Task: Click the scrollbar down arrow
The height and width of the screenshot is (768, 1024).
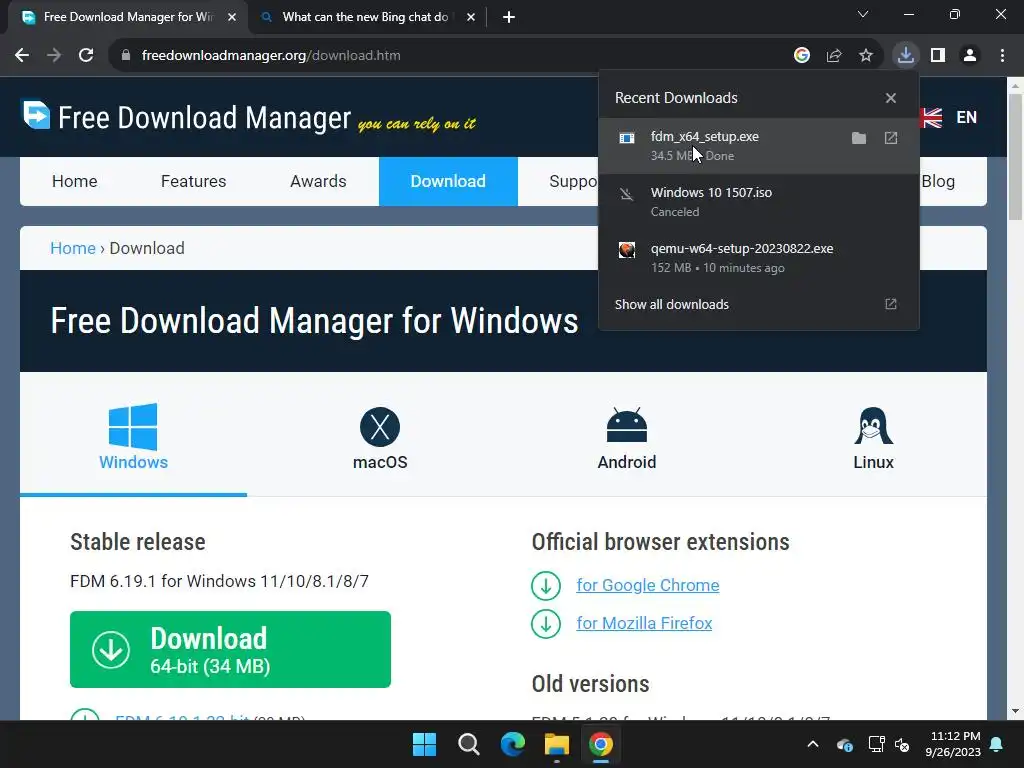Action: [1015, 711]
